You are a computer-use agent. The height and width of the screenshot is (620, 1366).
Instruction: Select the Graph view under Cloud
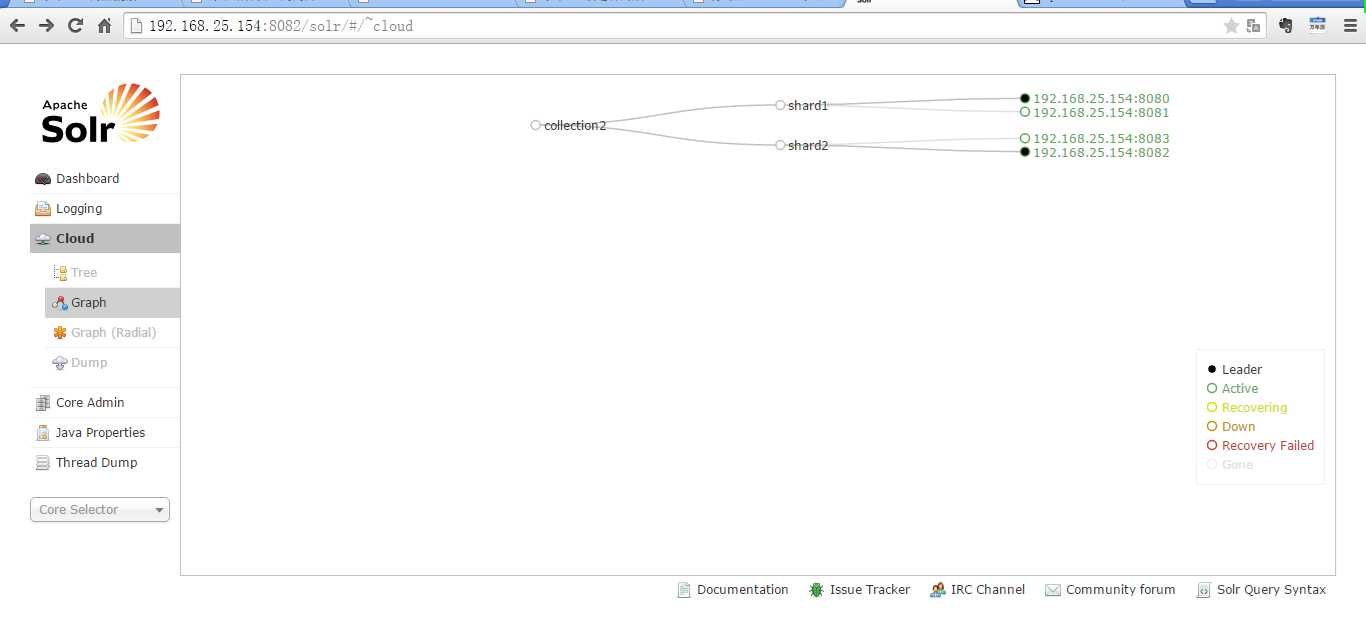(112, 303)
